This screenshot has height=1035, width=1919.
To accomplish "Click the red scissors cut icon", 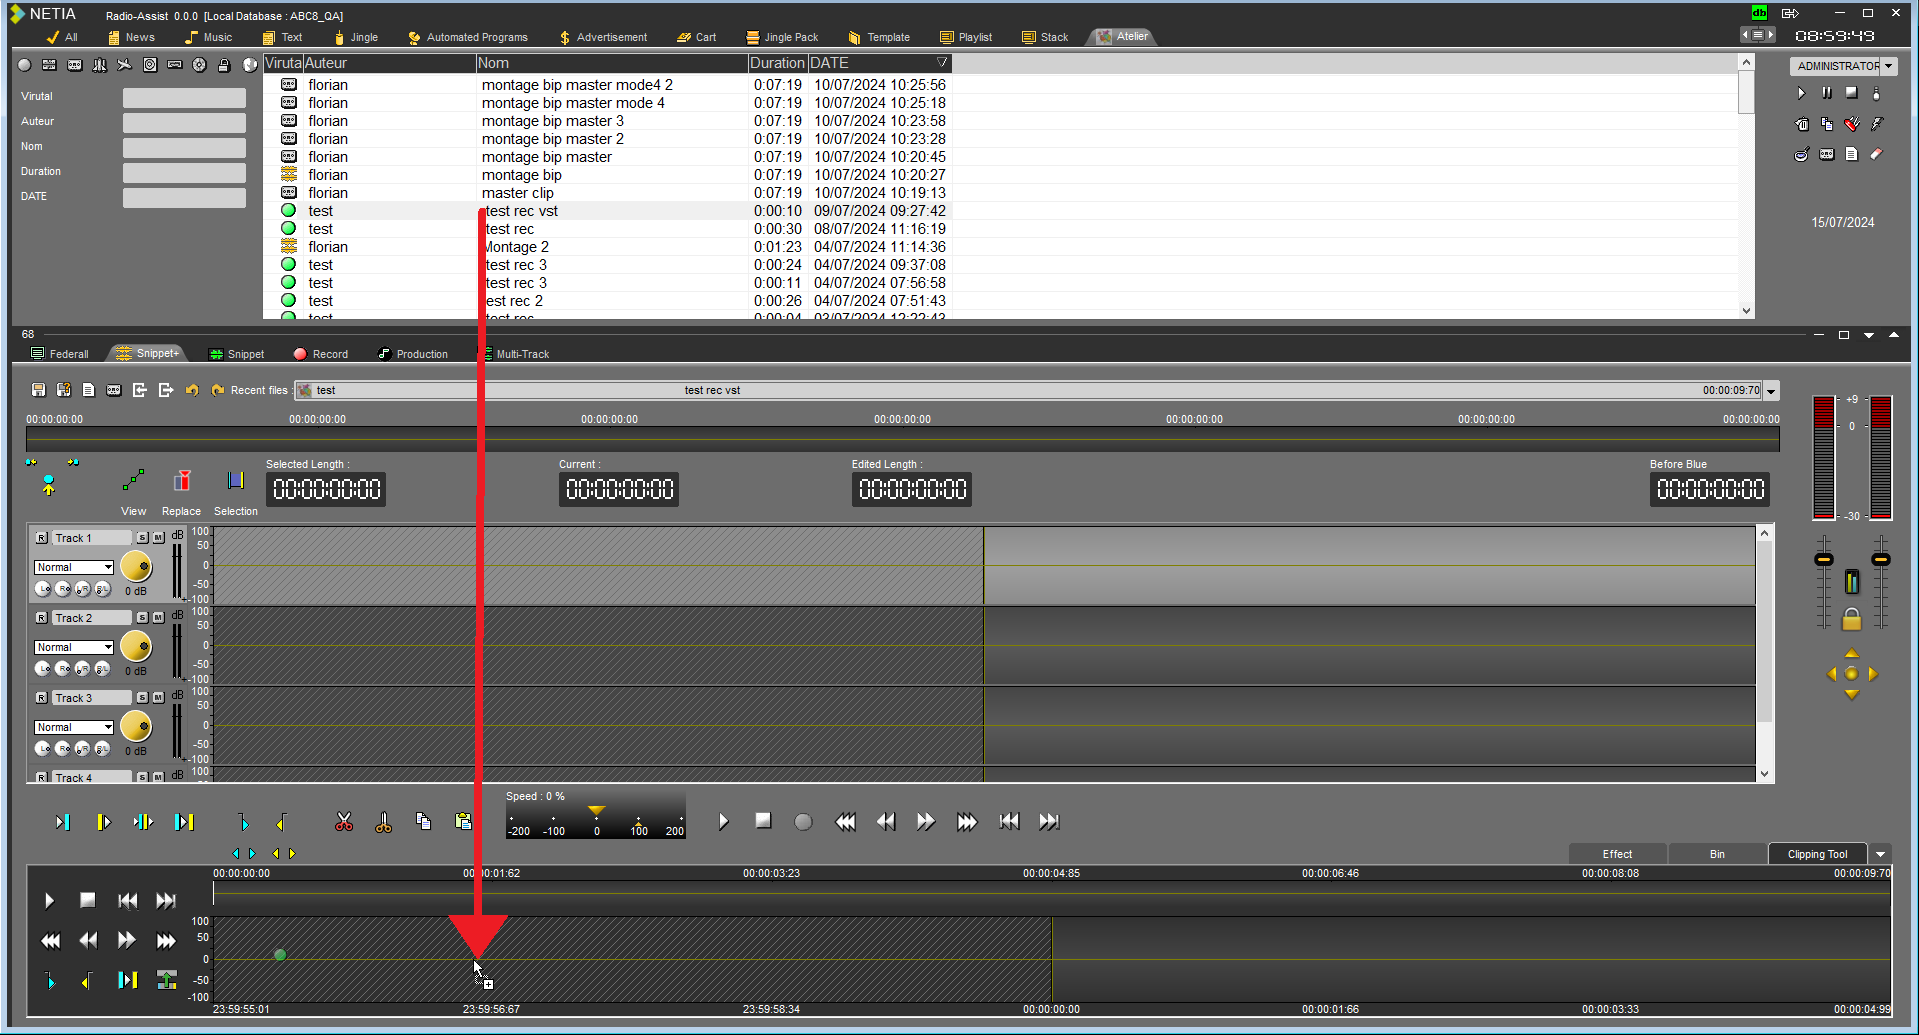I will click(x=344, y=822).
